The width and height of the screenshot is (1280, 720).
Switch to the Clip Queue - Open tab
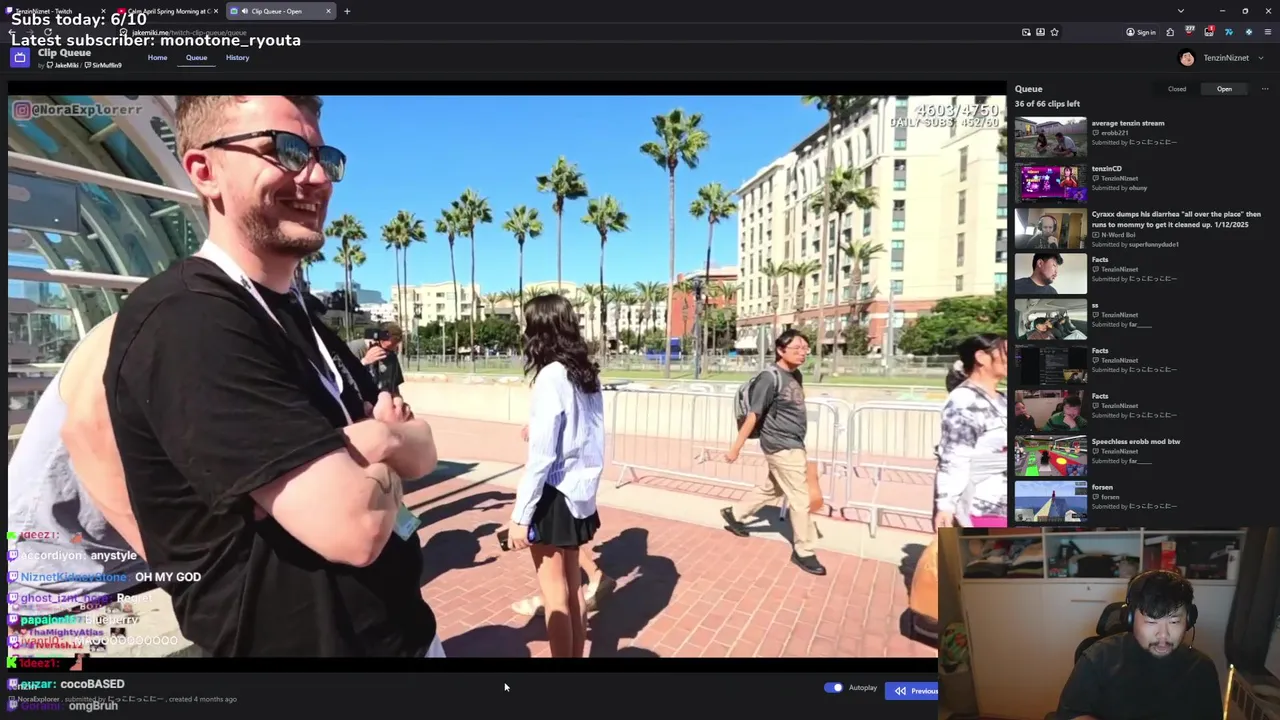[x=280, y=11]
